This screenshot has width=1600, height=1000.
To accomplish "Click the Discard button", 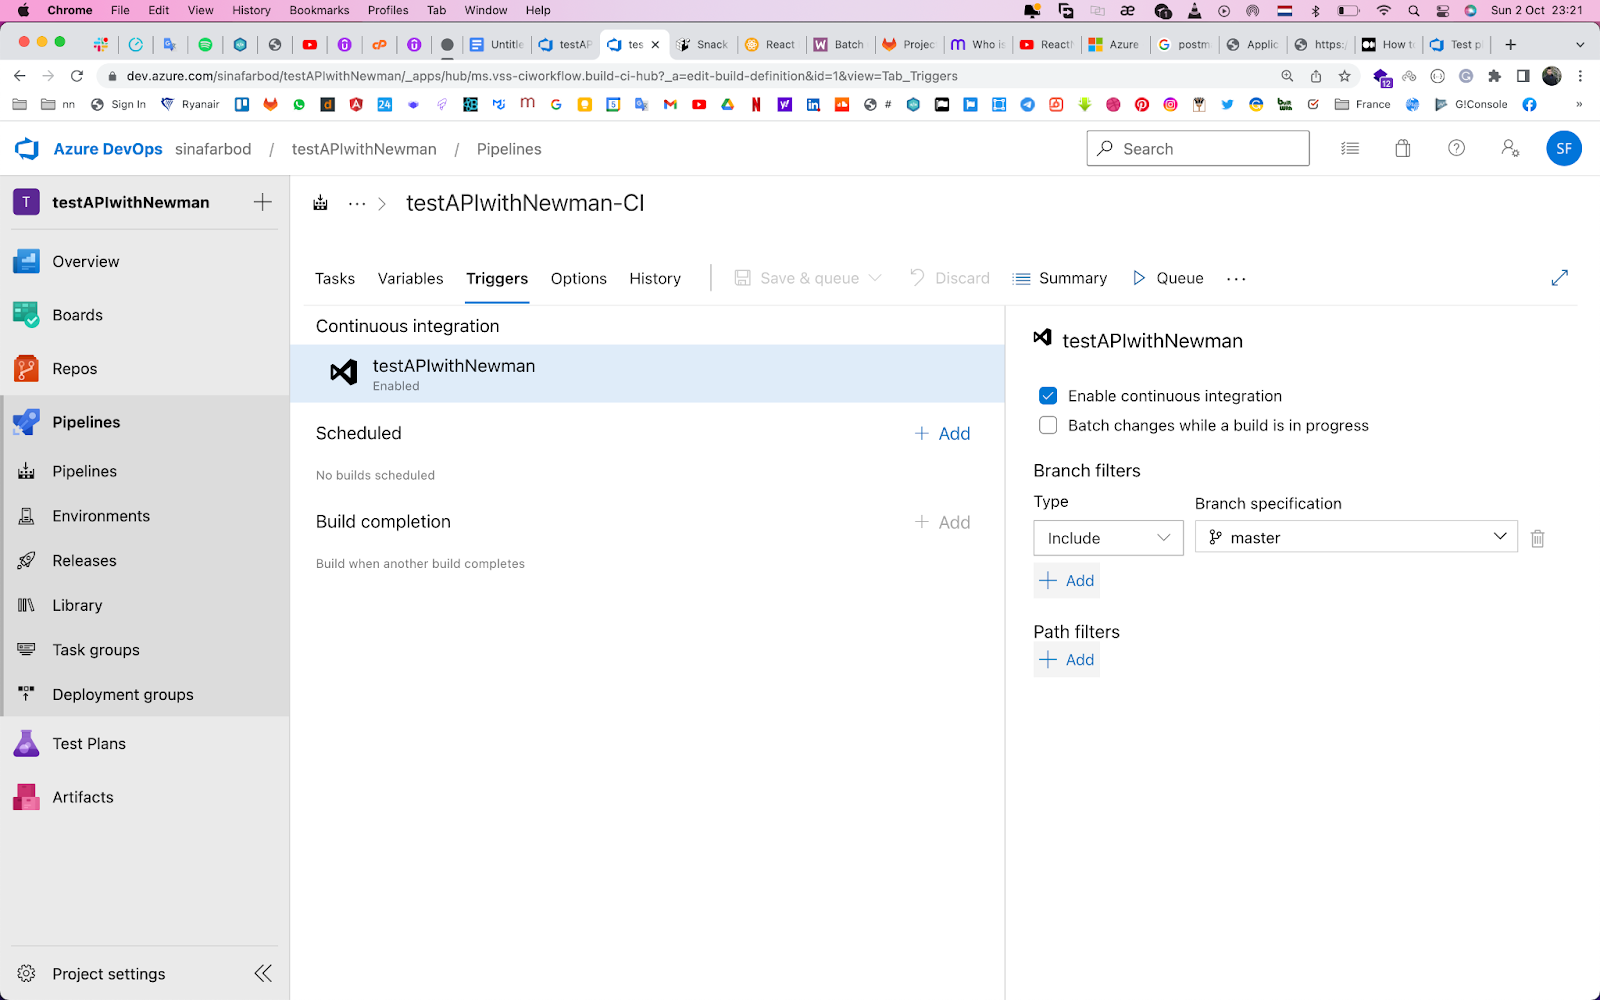I will 950,278.
